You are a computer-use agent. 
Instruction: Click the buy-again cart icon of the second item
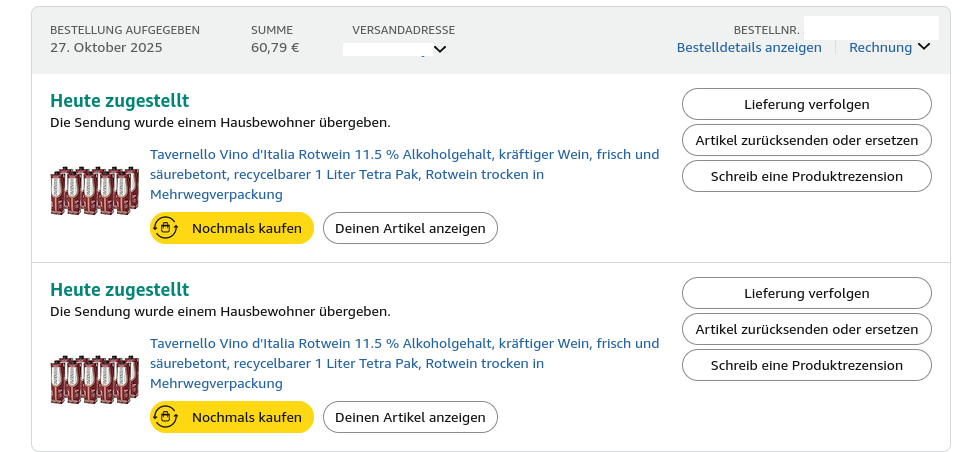point(165,417)
